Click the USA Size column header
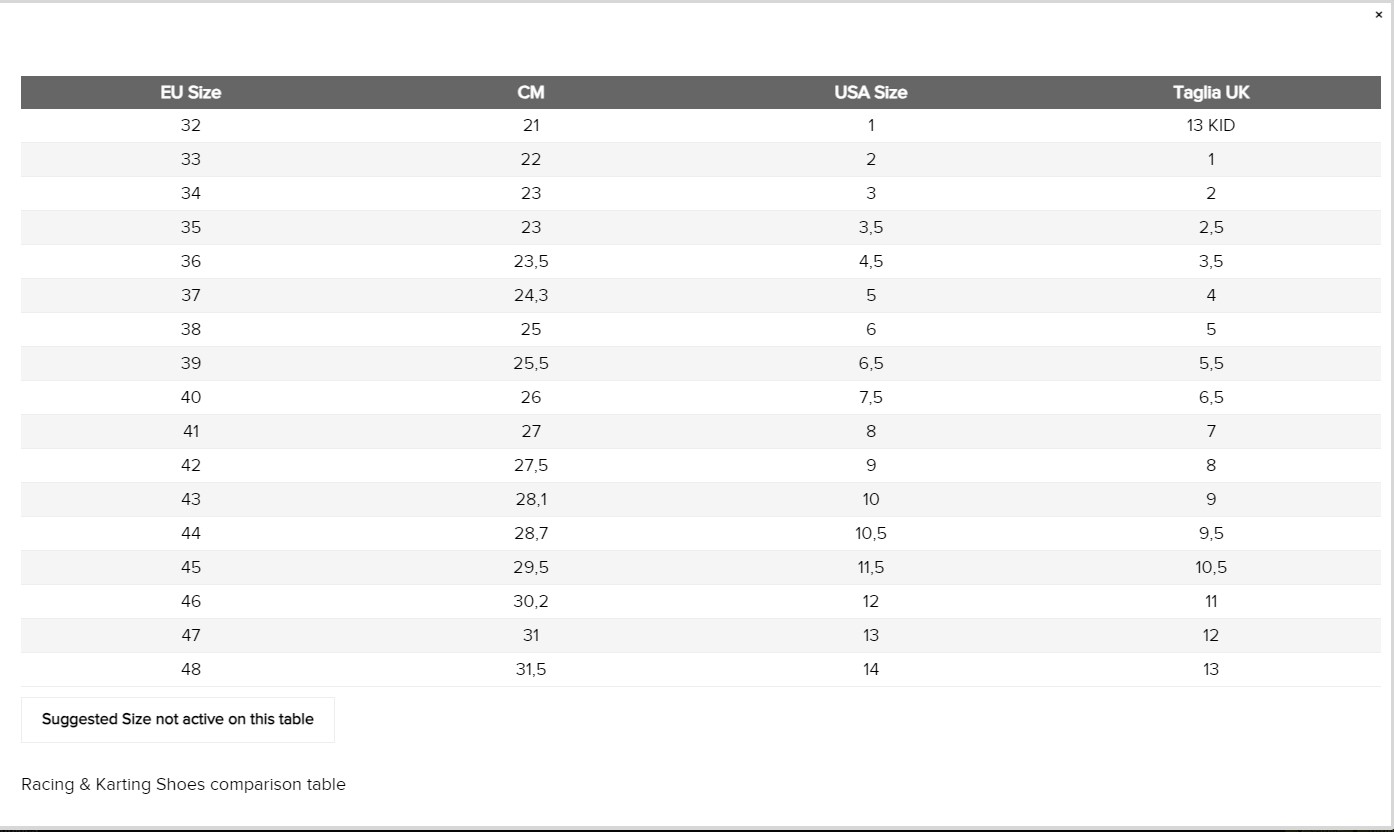The image size is (1394, 832). pyautogui.click(x=871, y=92)
